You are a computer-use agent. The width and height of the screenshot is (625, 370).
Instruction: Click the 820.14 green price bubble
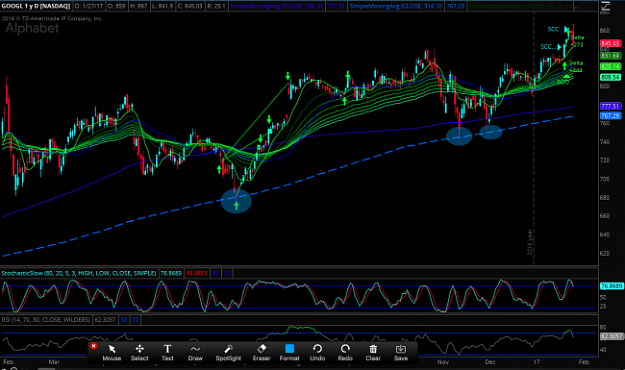610,66
